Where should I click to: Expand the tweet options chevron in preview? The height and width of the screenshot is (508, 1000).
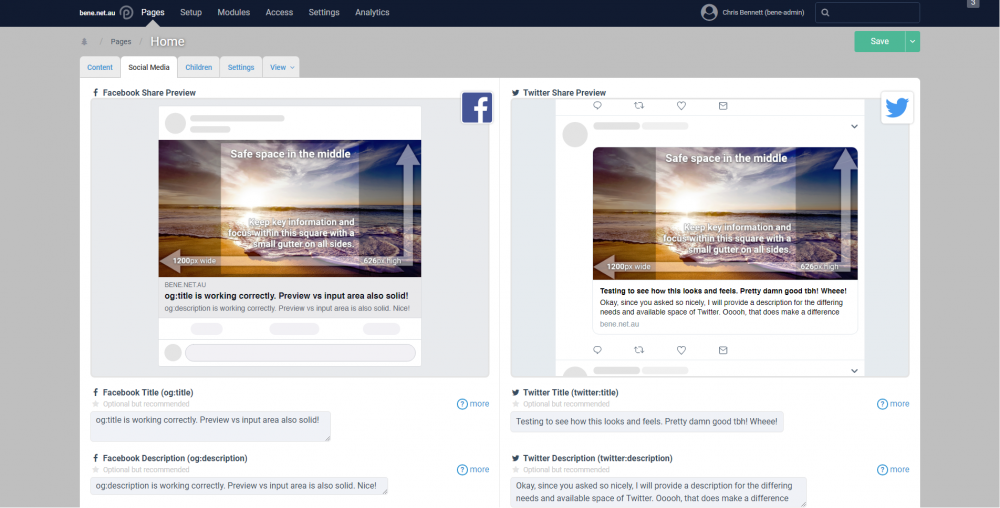(854, 127)
